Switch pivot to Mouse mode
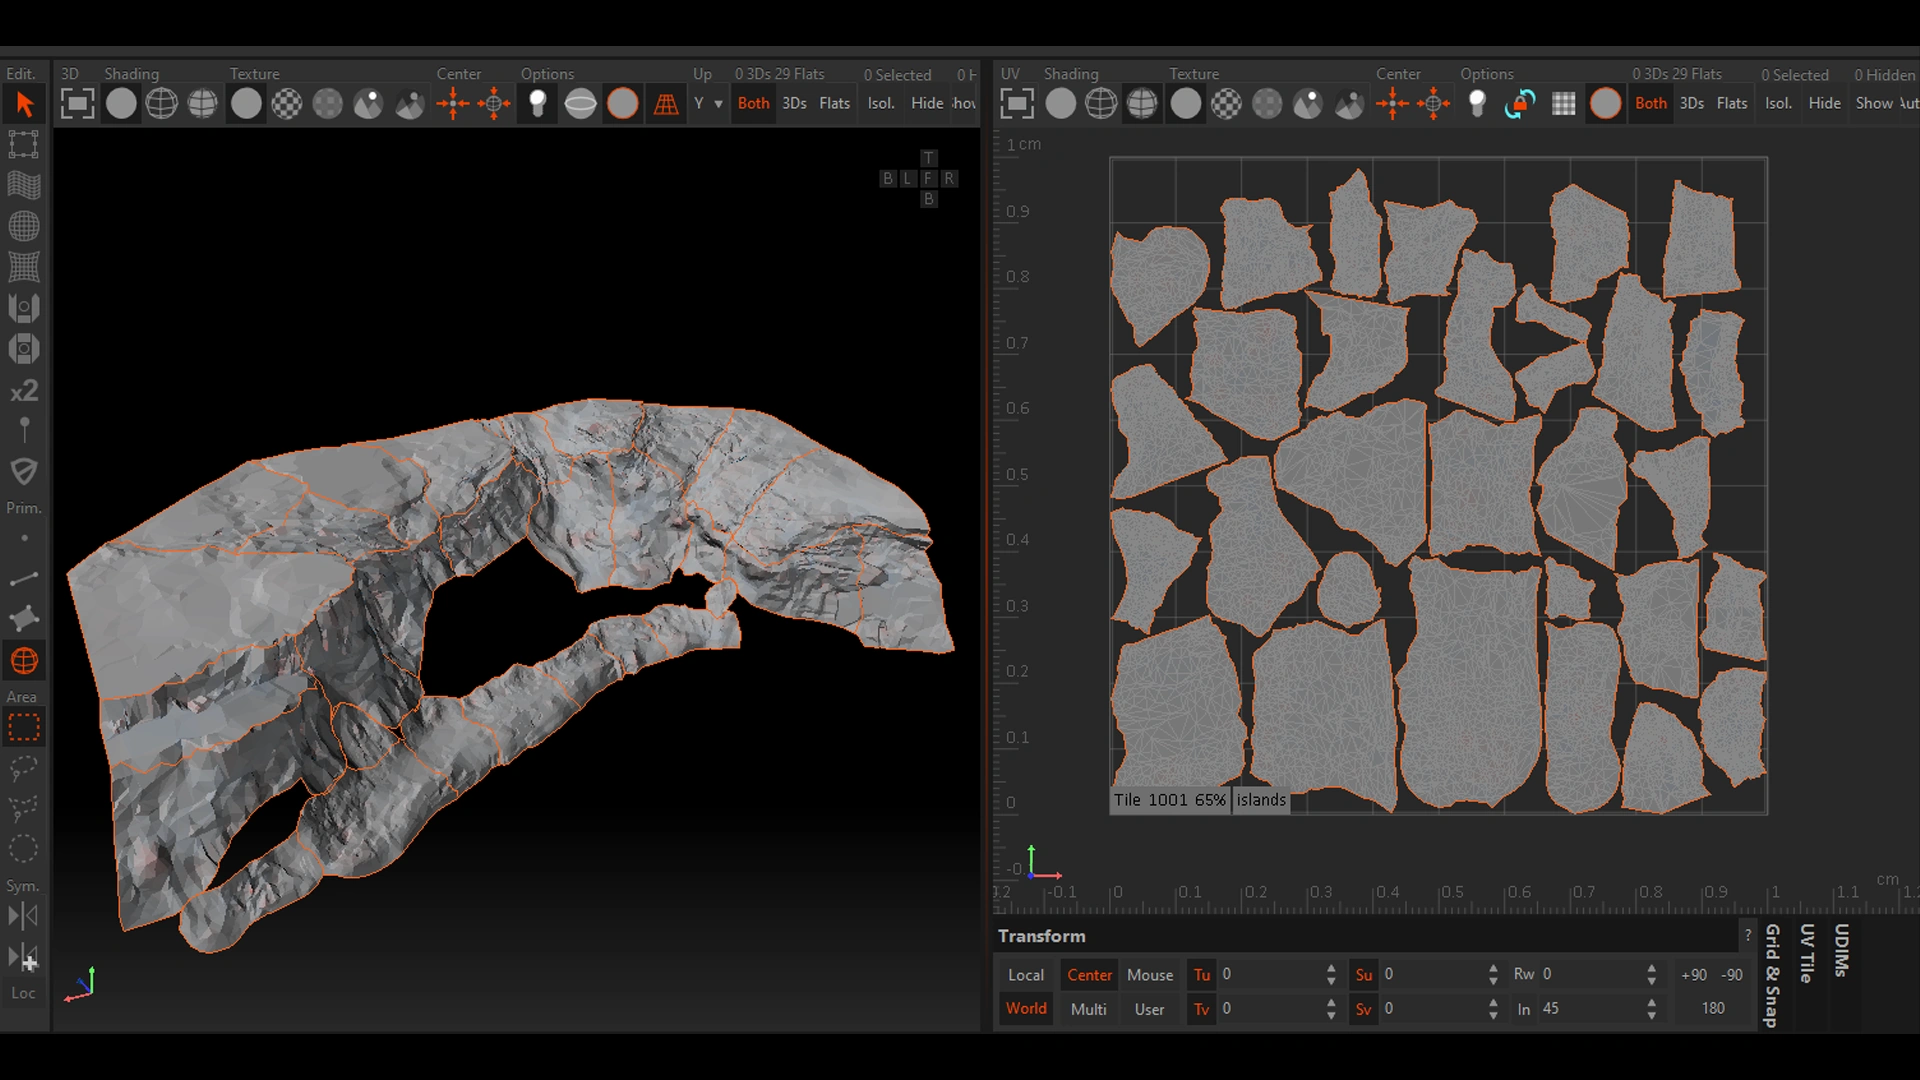This screenshot has width=1920, height=1080. [x=1150, y=974]
